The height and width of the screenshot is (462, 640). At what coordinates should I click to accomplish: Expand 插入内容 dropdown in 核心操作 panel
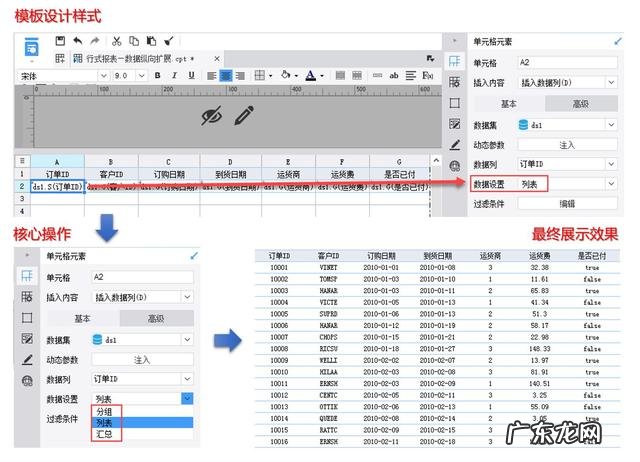pyautogui.click(x=187, y=297)
